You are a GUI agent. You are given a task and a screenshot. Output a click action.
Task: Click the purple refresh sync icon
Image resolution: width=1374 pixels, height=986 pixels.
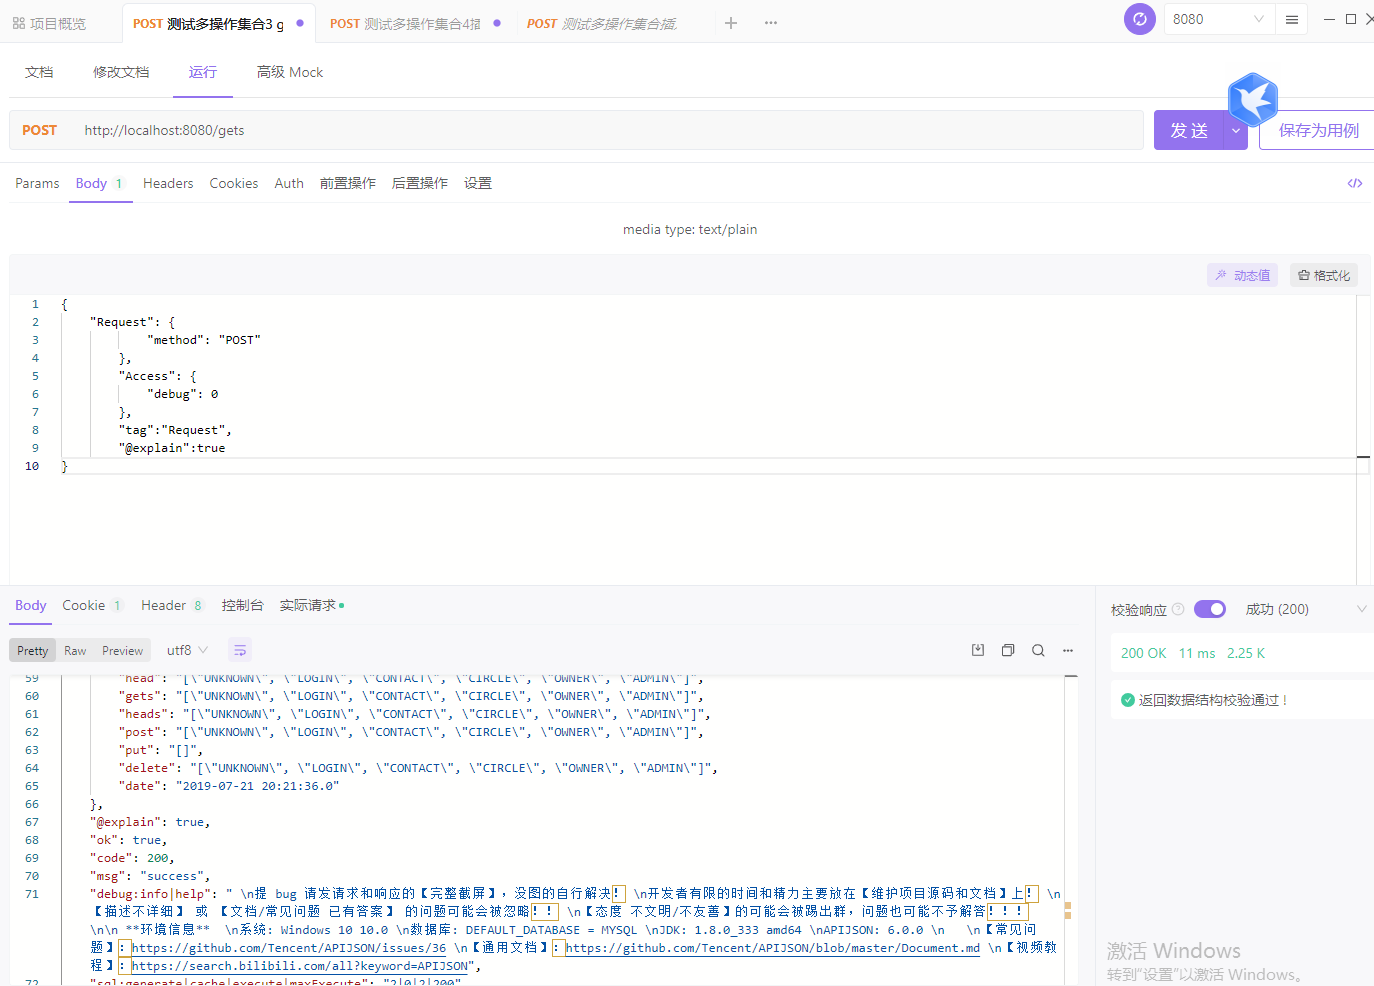tap(1139, 19)
